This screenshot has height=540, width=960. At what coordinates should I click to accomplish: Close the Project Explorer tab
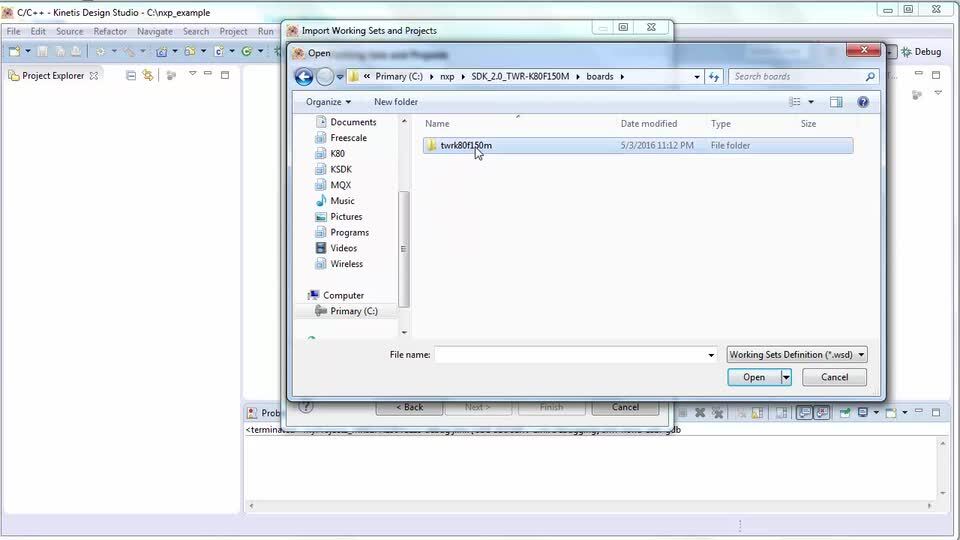tap(94, 75)
